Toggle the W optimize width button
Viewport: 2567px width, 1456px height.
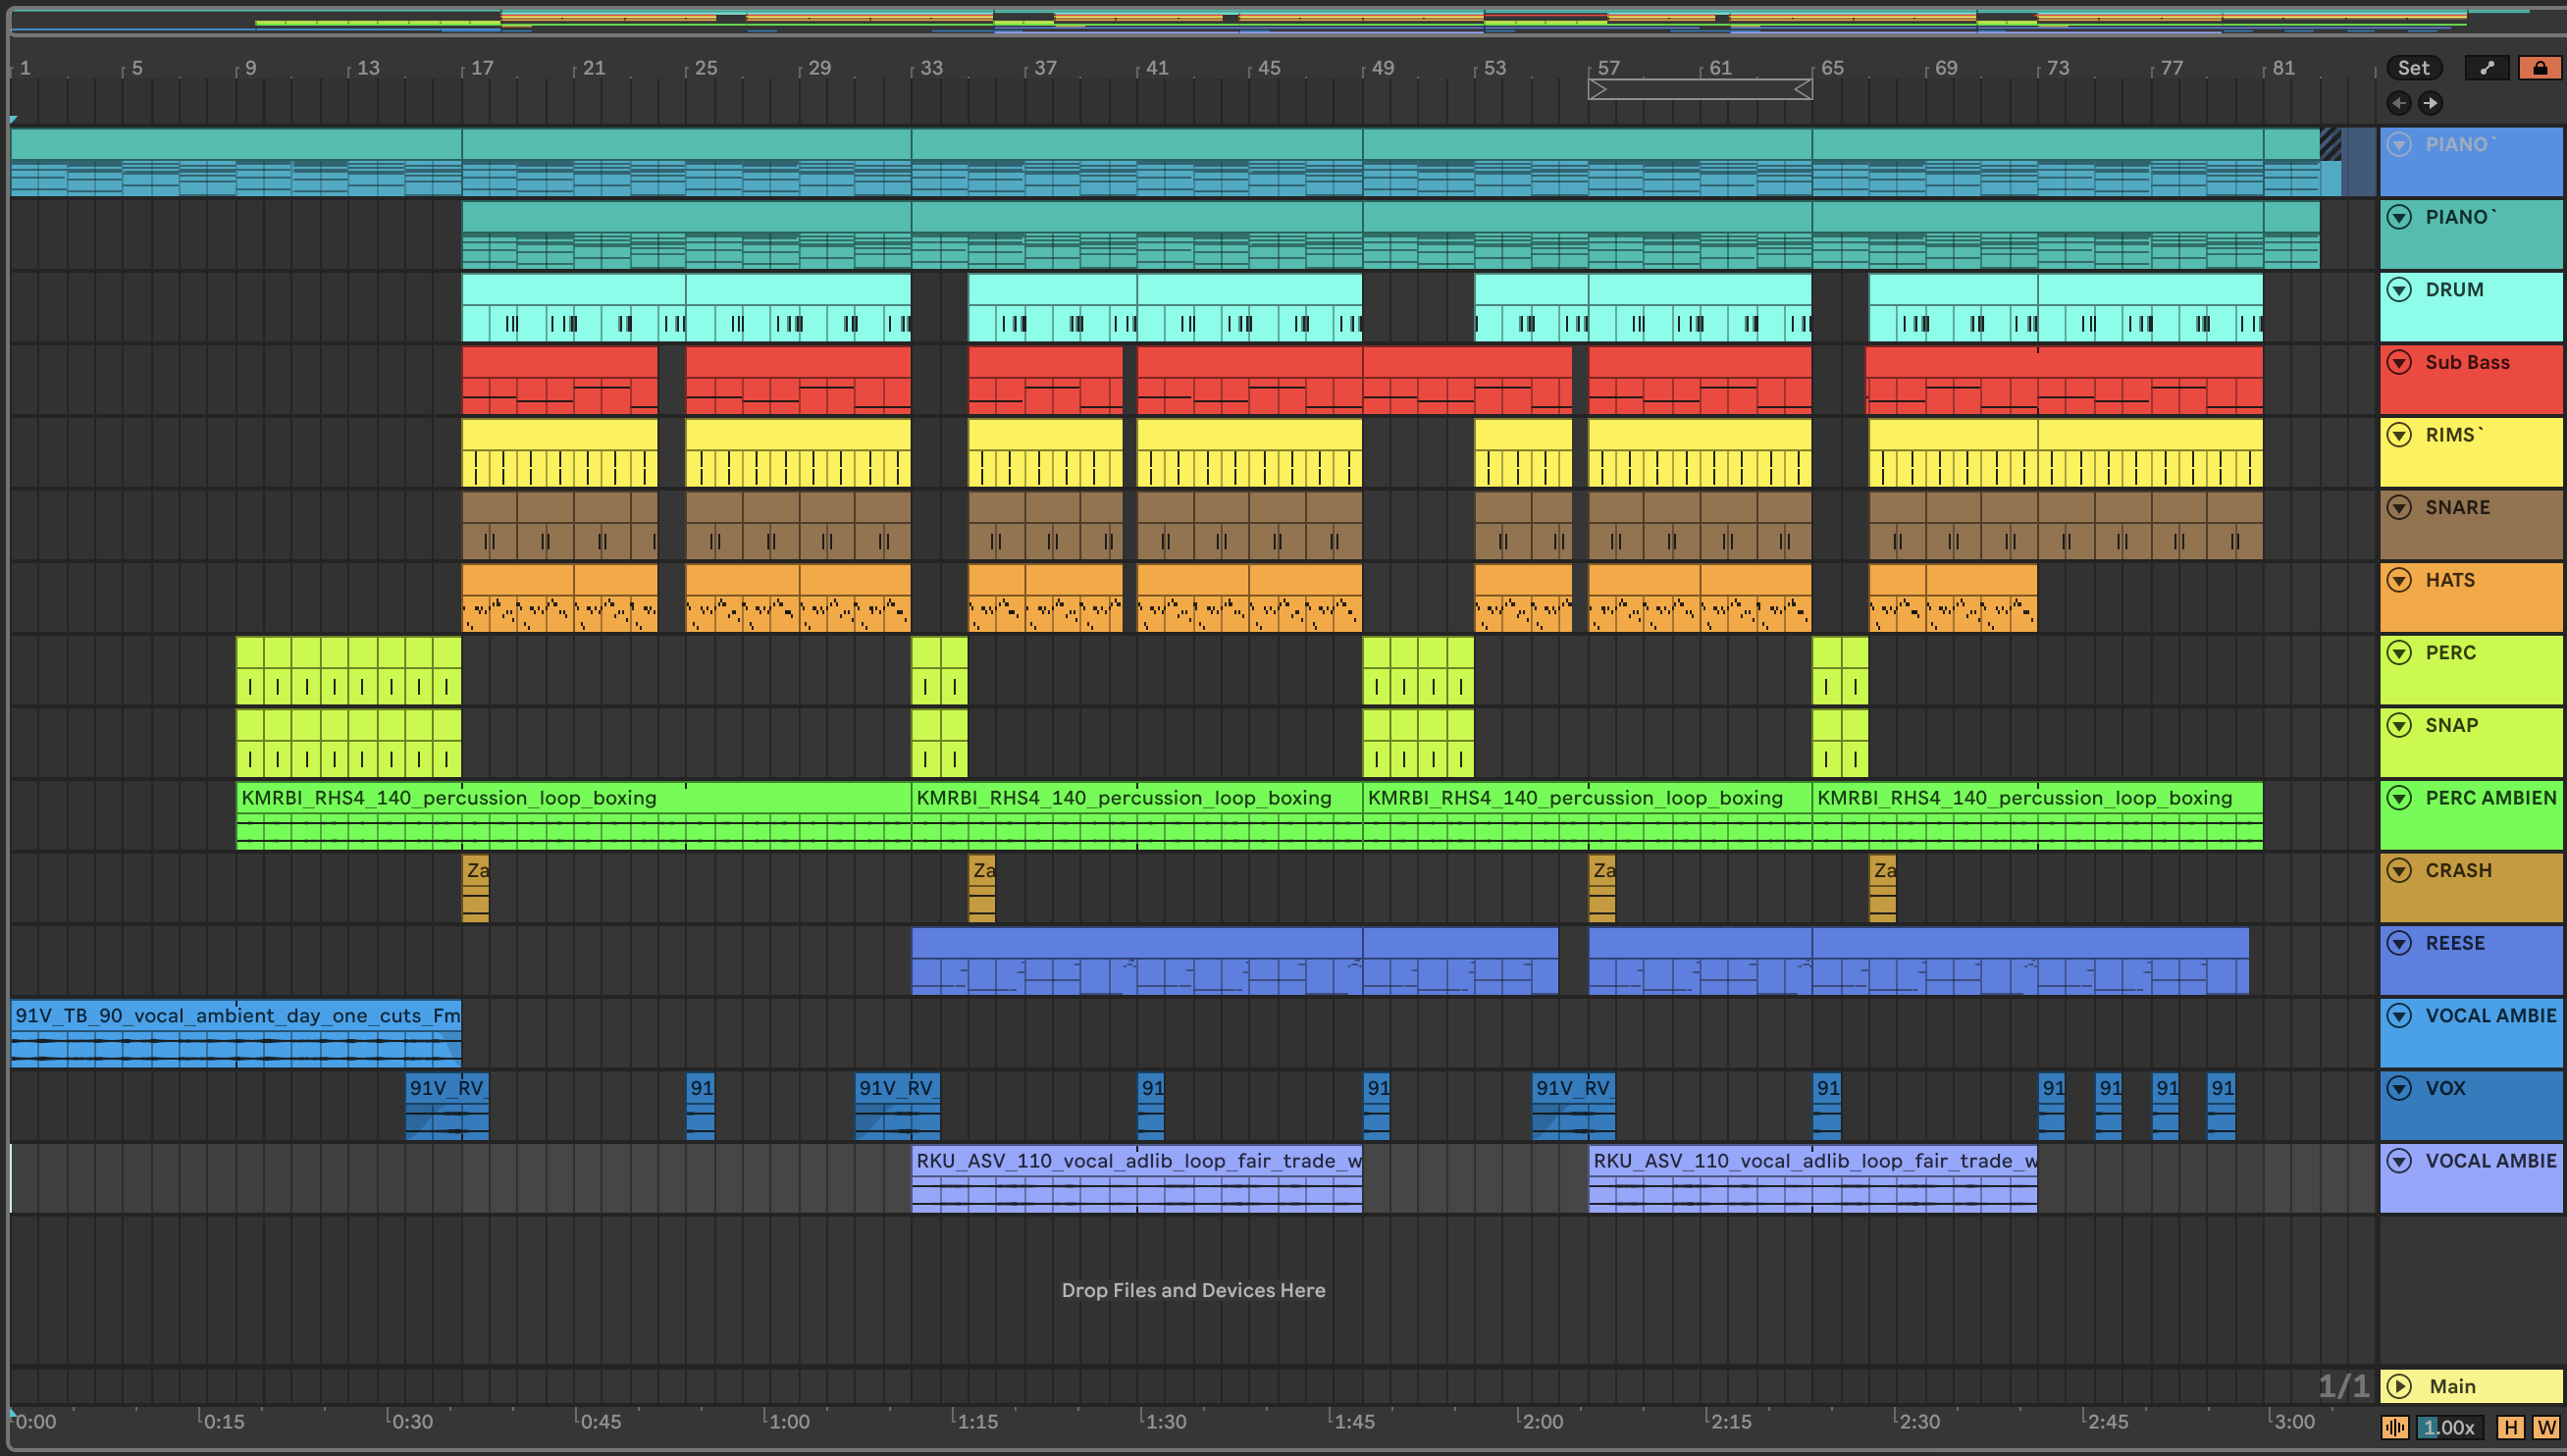pos(2545,1427)
